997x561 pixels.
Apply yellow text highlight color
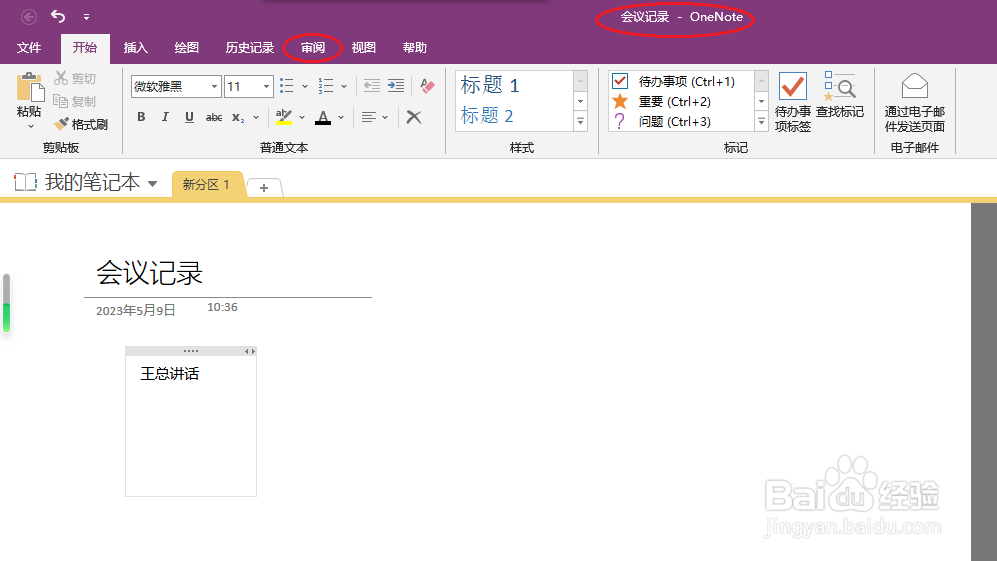(x=284, y=117)
